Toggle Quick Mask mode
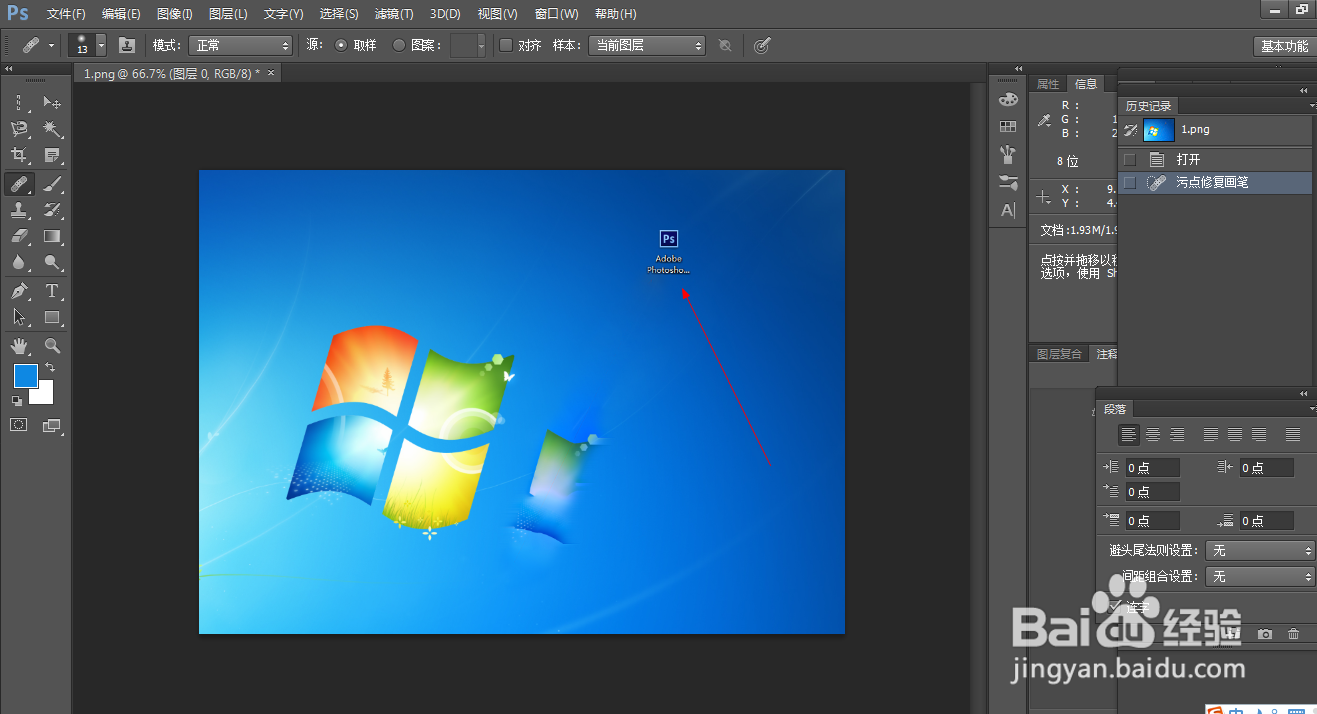Viewport: 1317px width, 714px height. 19,425
